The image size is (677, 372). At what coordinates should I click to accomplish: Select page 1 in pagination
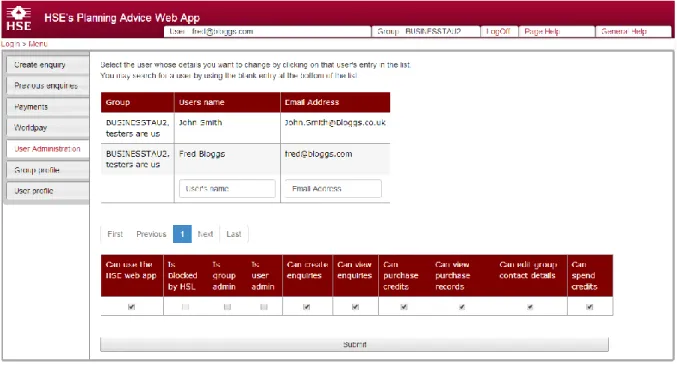(x=182, y=234)
